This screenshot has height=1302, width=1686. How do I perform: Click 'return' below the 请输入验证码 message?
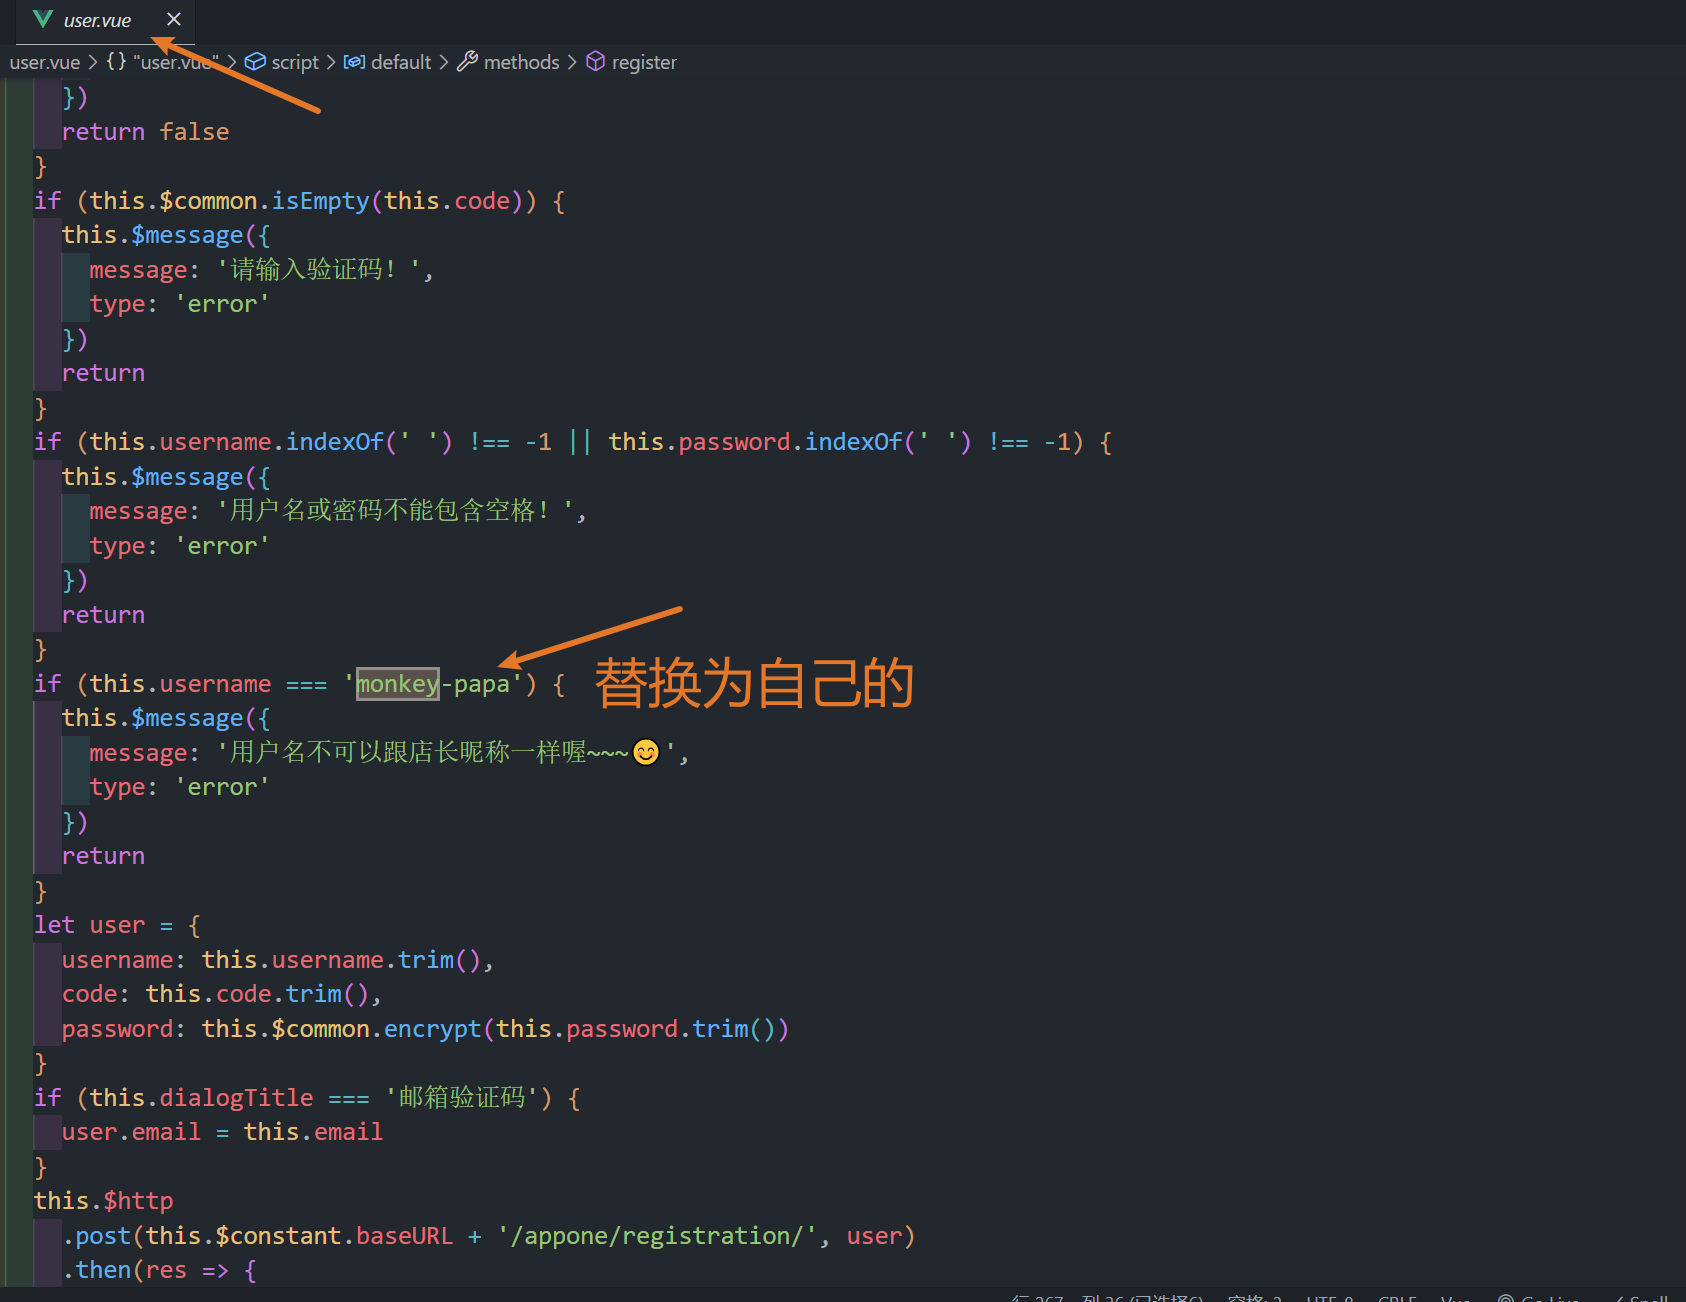[103, 373]
